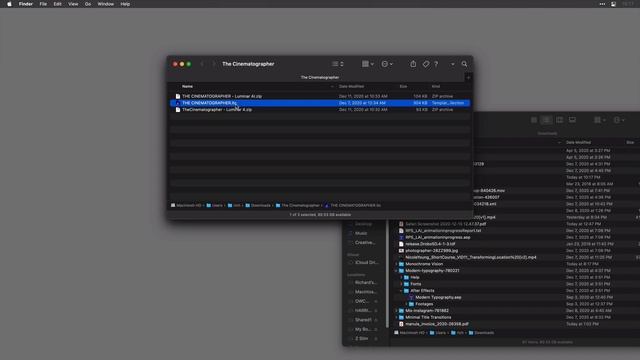Select "TheCinematographer - Luminar 4.zip" file

coord(320,110)
